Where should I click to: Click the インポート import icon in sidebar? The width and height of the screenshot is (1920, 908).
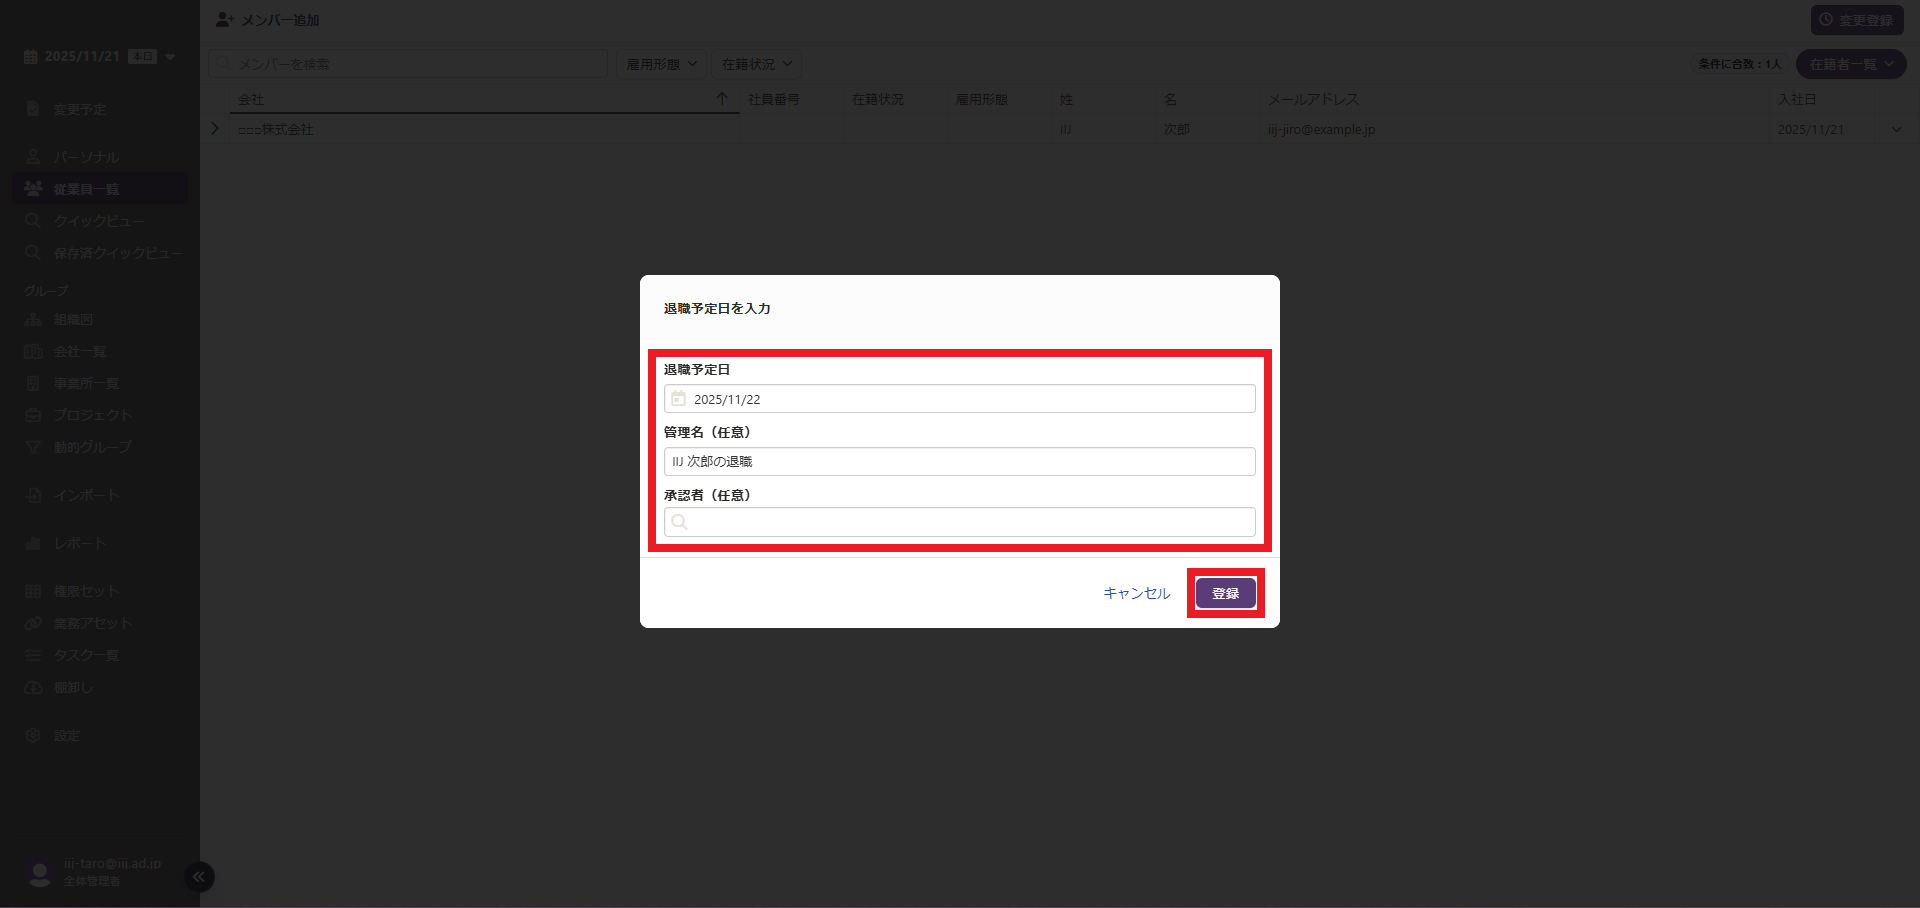point(33,496)
